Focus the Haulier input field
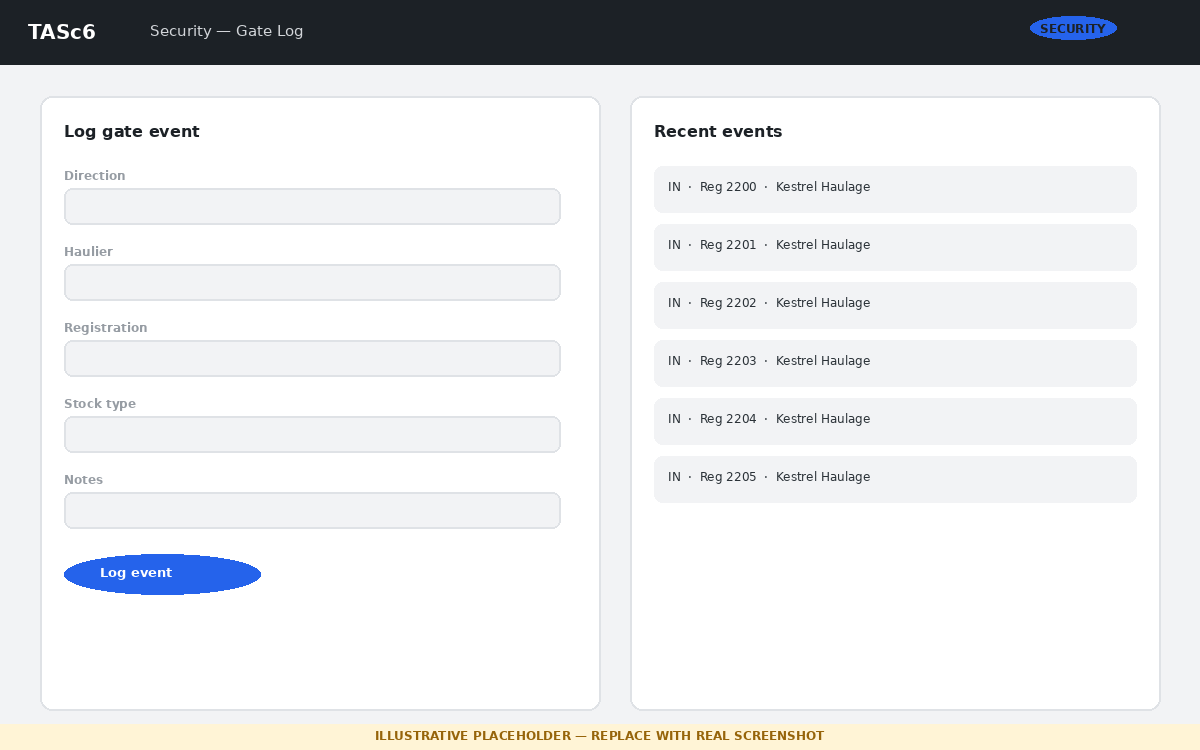Screen dimensions: 1200x750 click(x=312, y=283)
